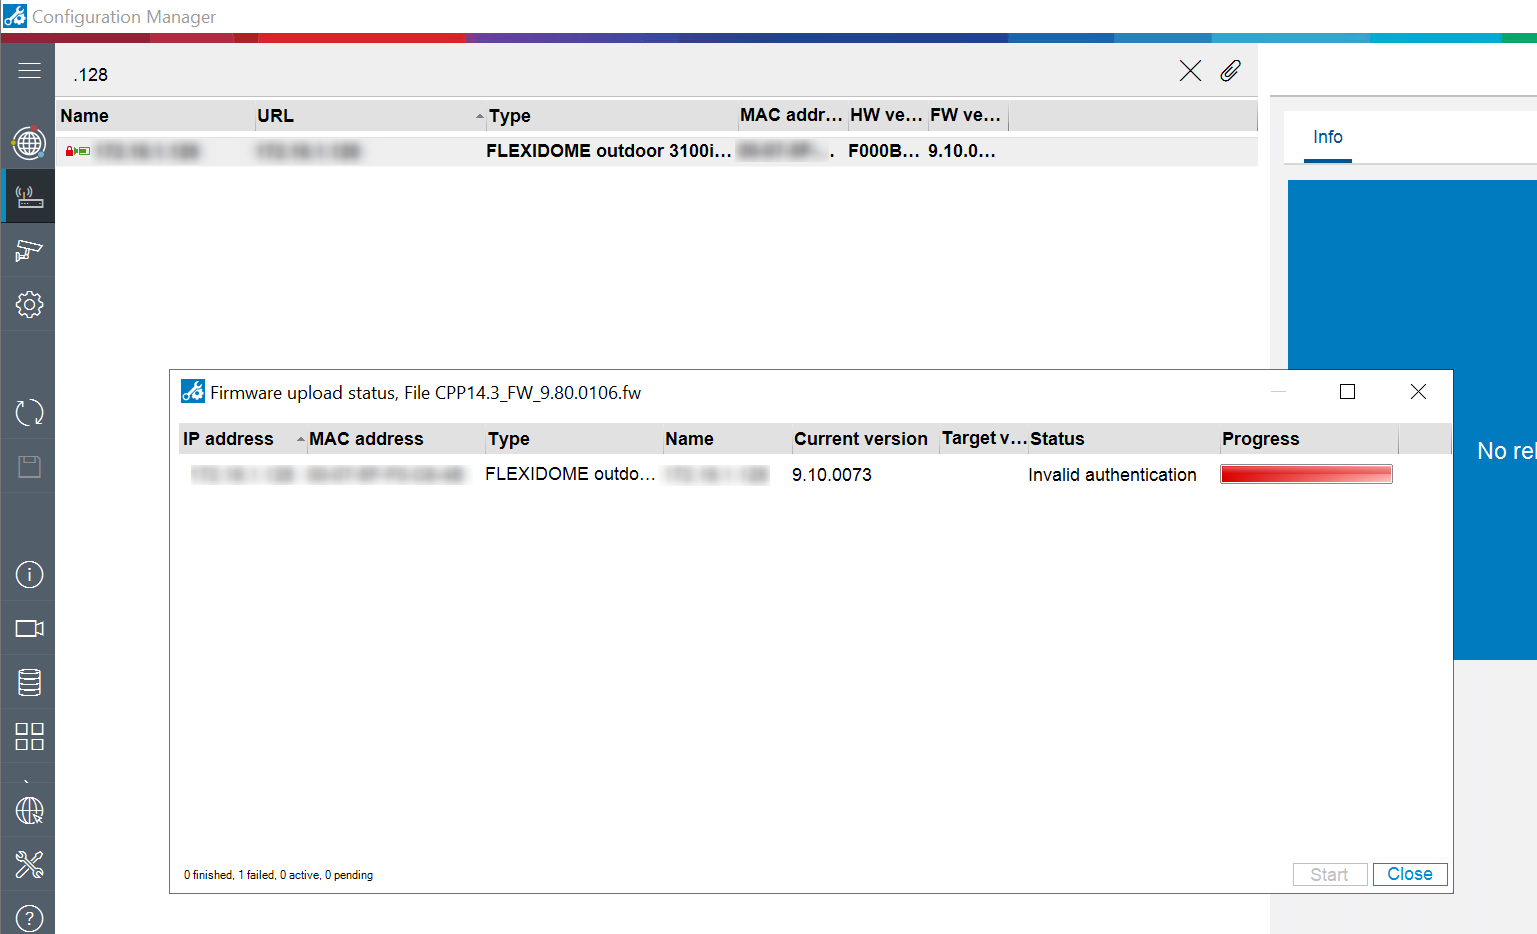Select the My Devices router icon
1537x934 pixels.
click(x=29, y=197)
